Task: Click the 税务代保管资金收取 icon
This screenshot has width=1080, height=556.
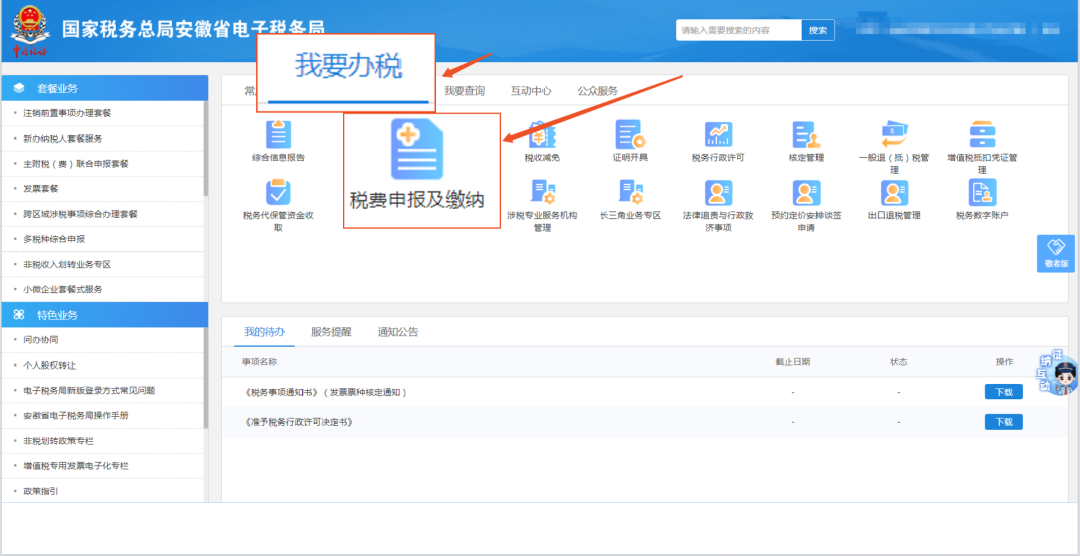Action: 278,193
